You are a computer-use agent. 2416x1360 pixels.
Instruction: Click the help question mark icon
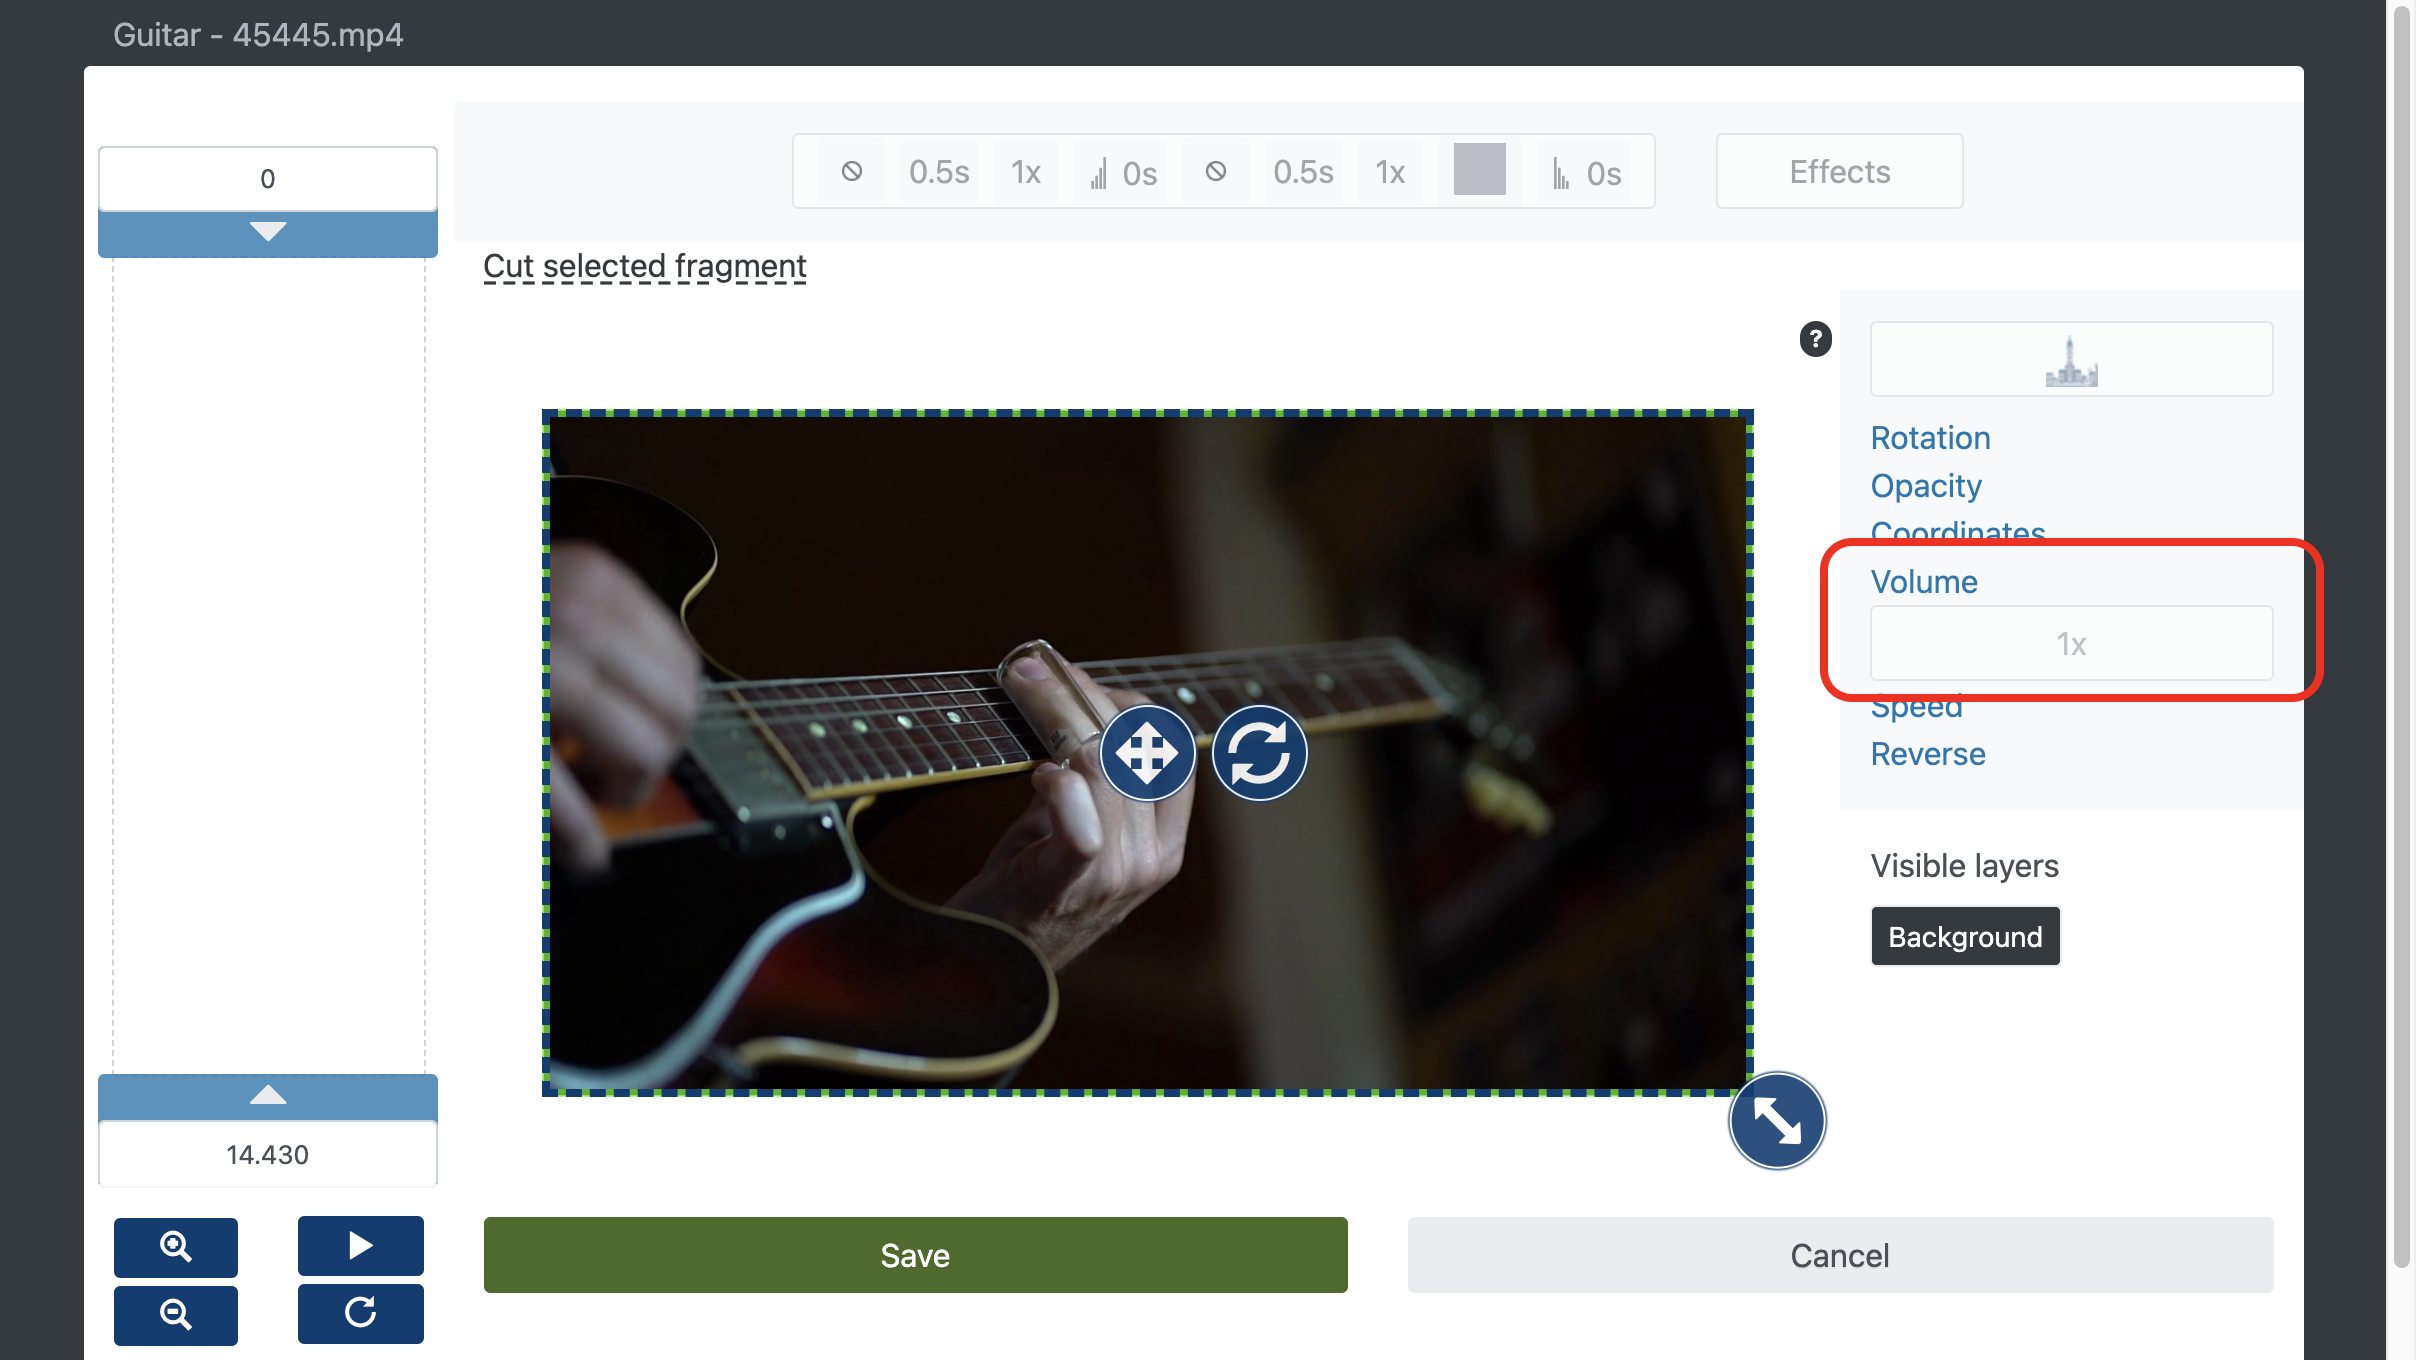[x=1815, y=338]
